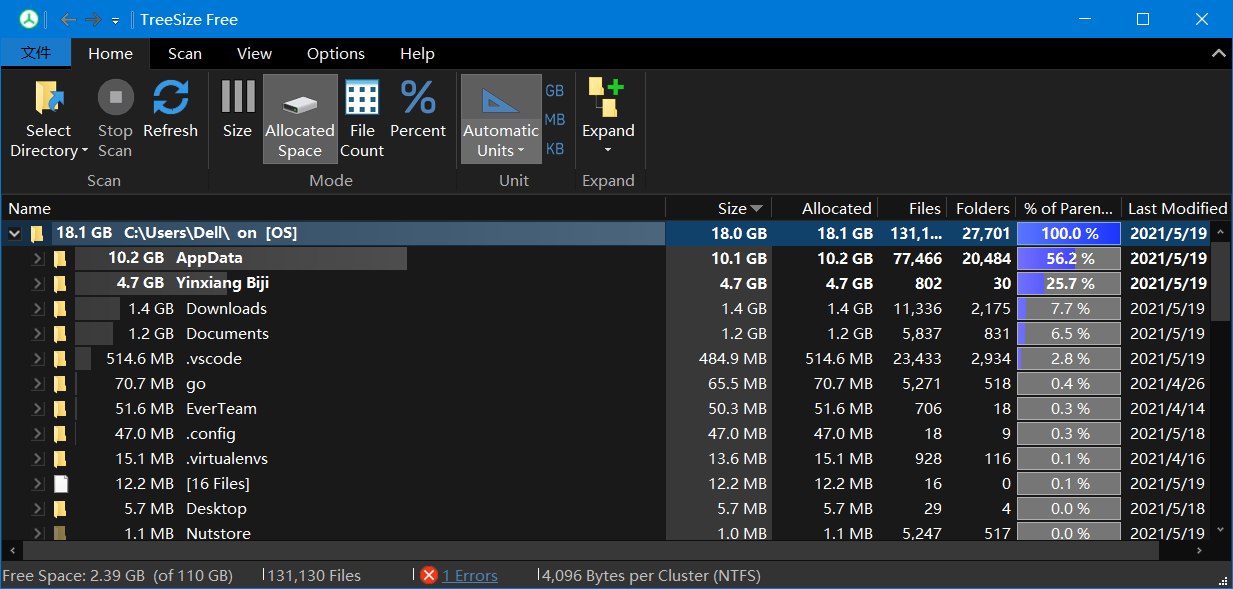
Task: Open the Options tab
Action: (x=336, y=54)
